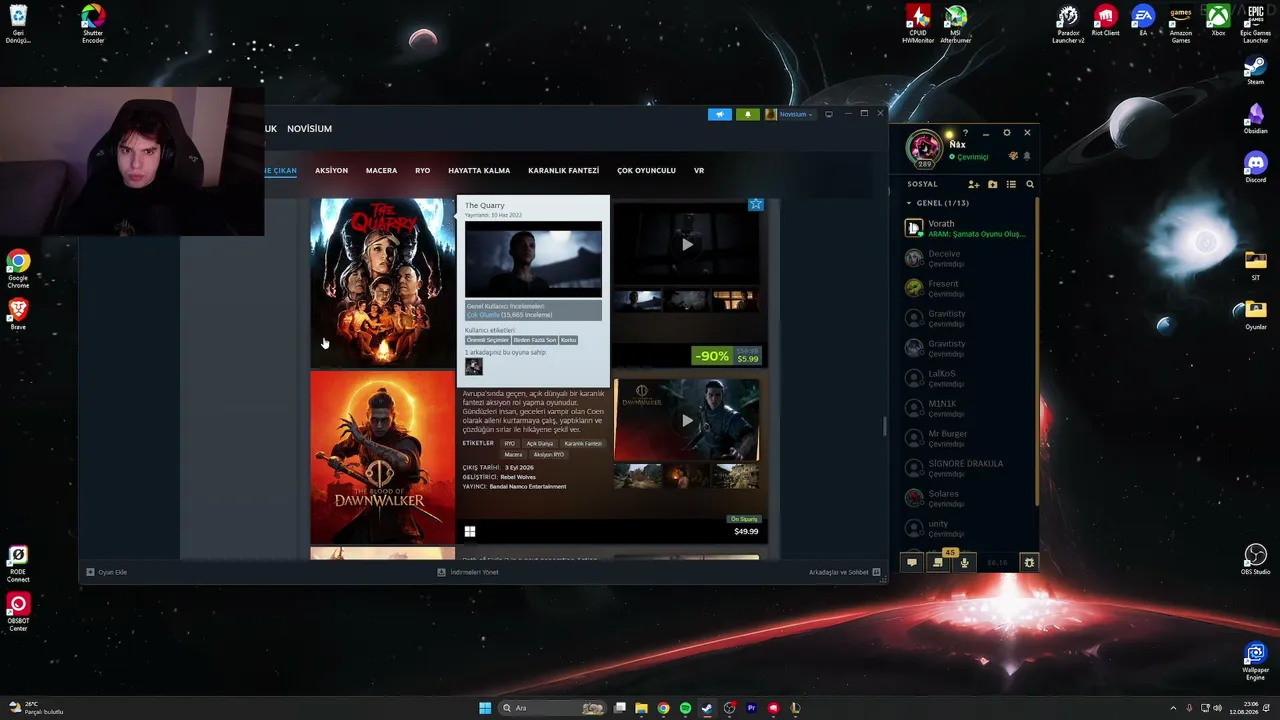Open League missions icon with 45 badge

point(938,562)
